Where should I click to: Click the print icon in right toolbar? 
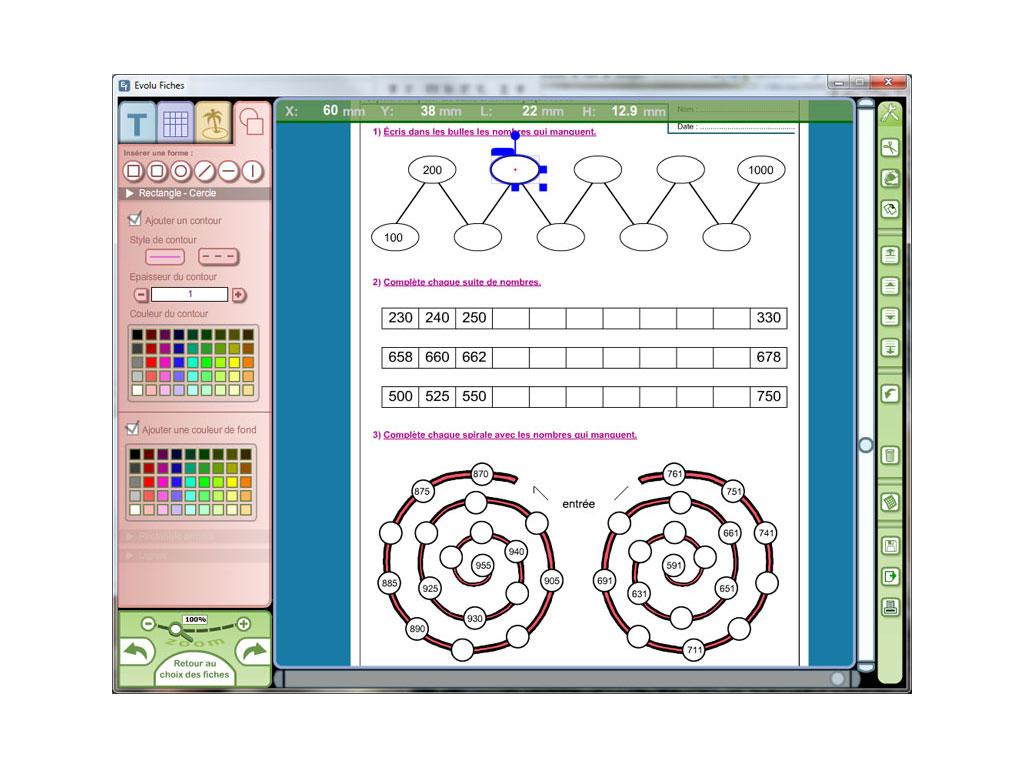[x=889, y=606]
